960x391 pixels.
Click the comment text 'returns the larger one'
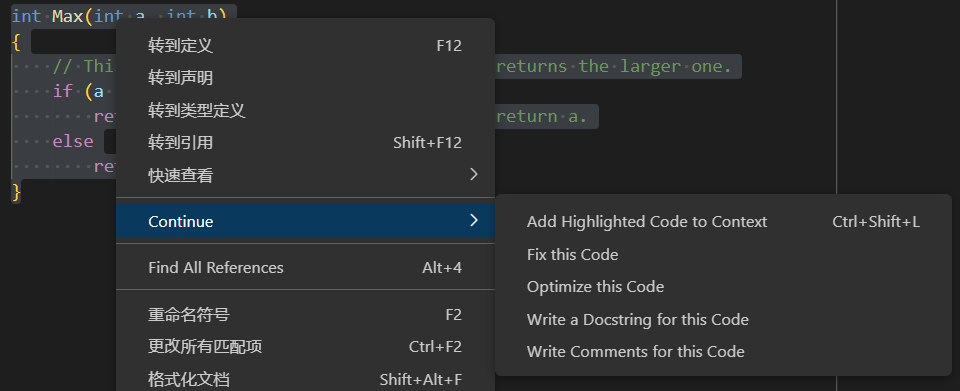coord(614,66)
